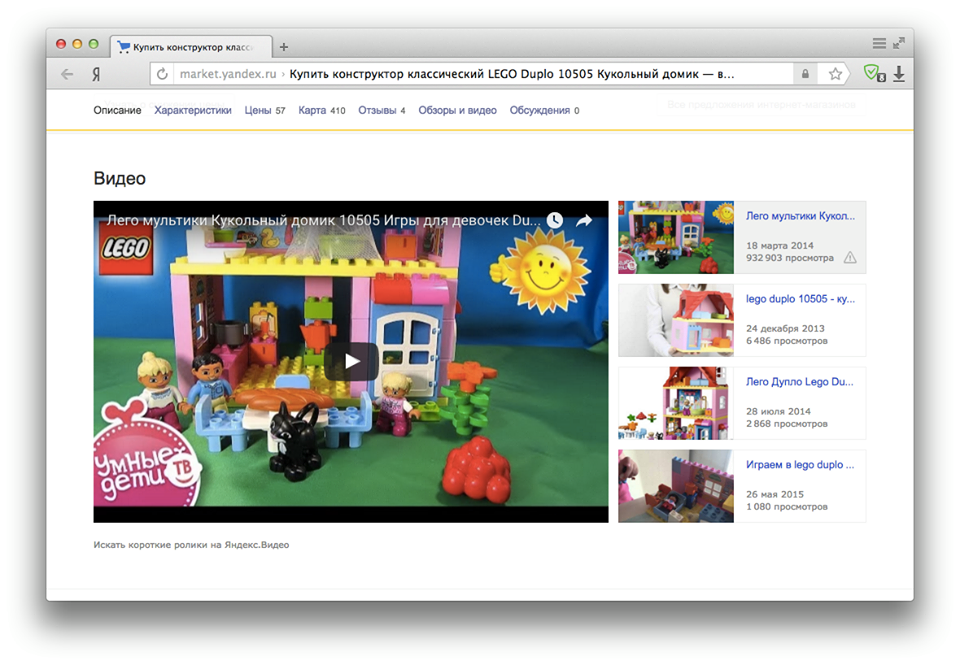
Task: Click the Watch Later clock icon on video
Action: (555, 220)
